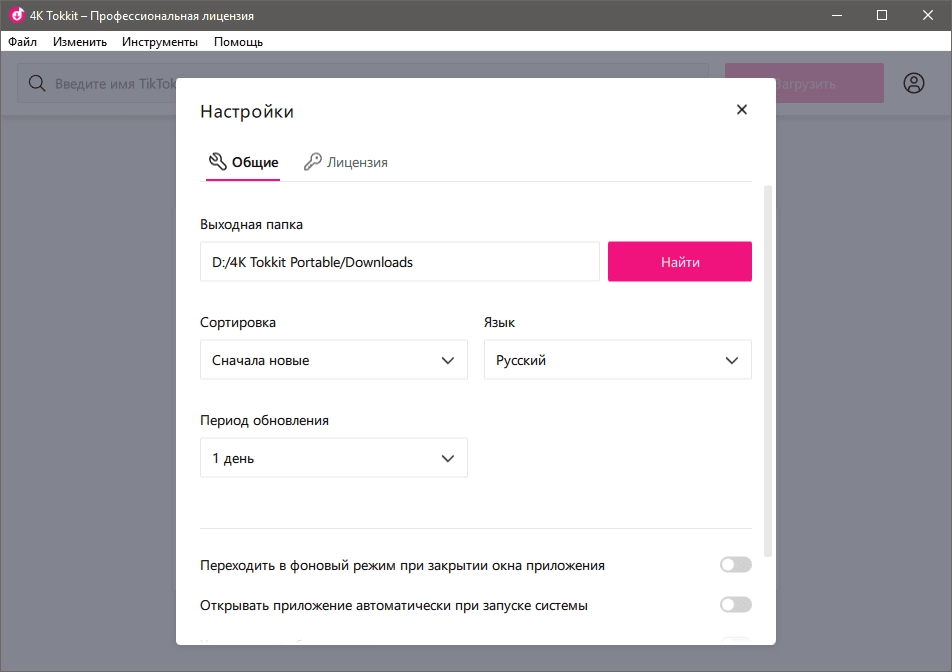Click the 4K Tokkit app logo icon
The image size is (952, 672).
pyautogui.click(x=16, y=15)
